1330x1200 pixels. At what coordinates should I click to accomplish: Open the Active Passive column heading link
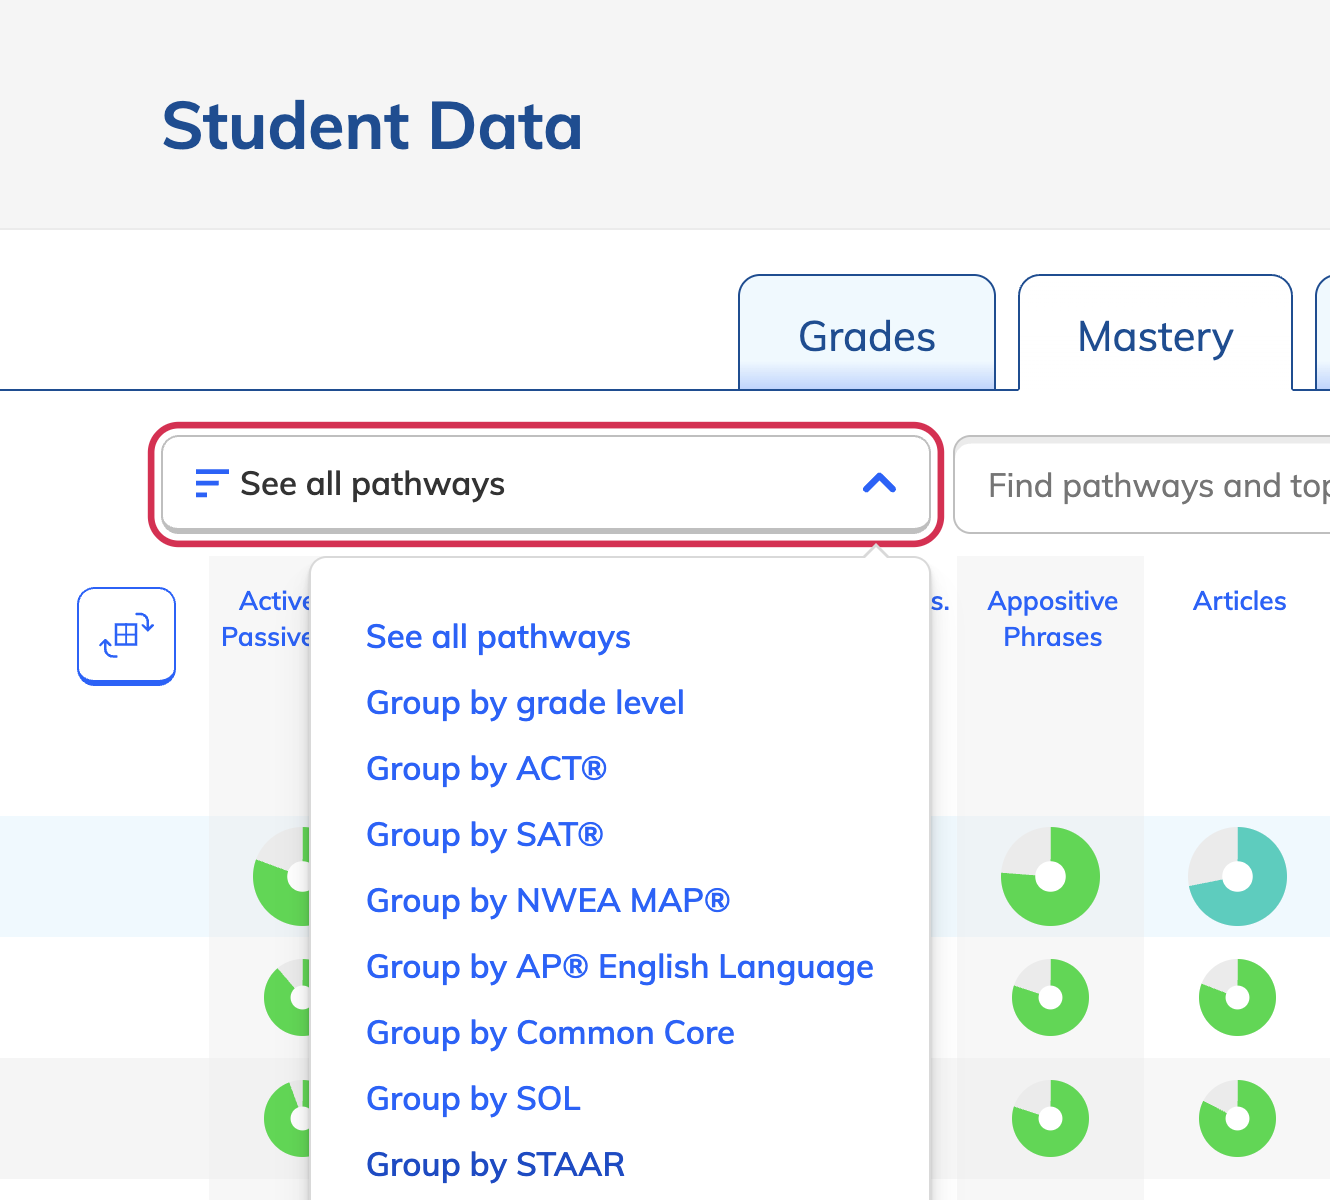[266, 619]
